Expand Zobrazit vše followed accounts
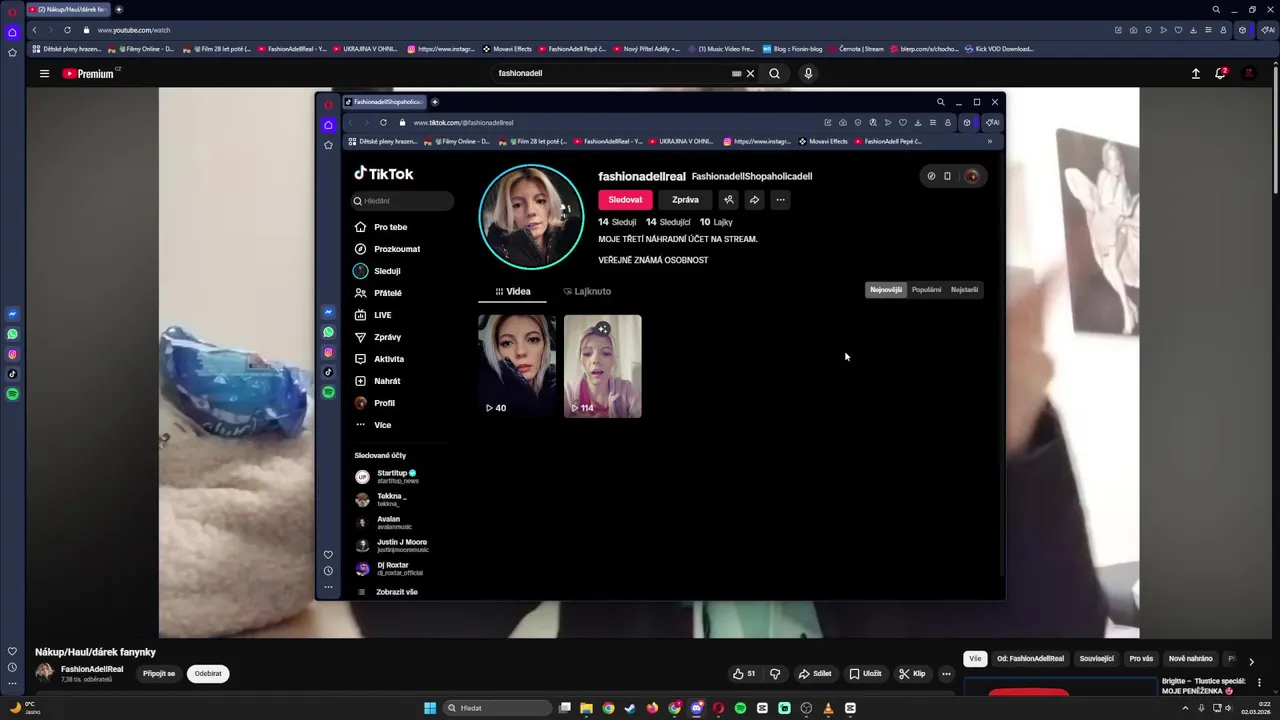The height and width of the screenshot is (720, 1280). (388, 592)
